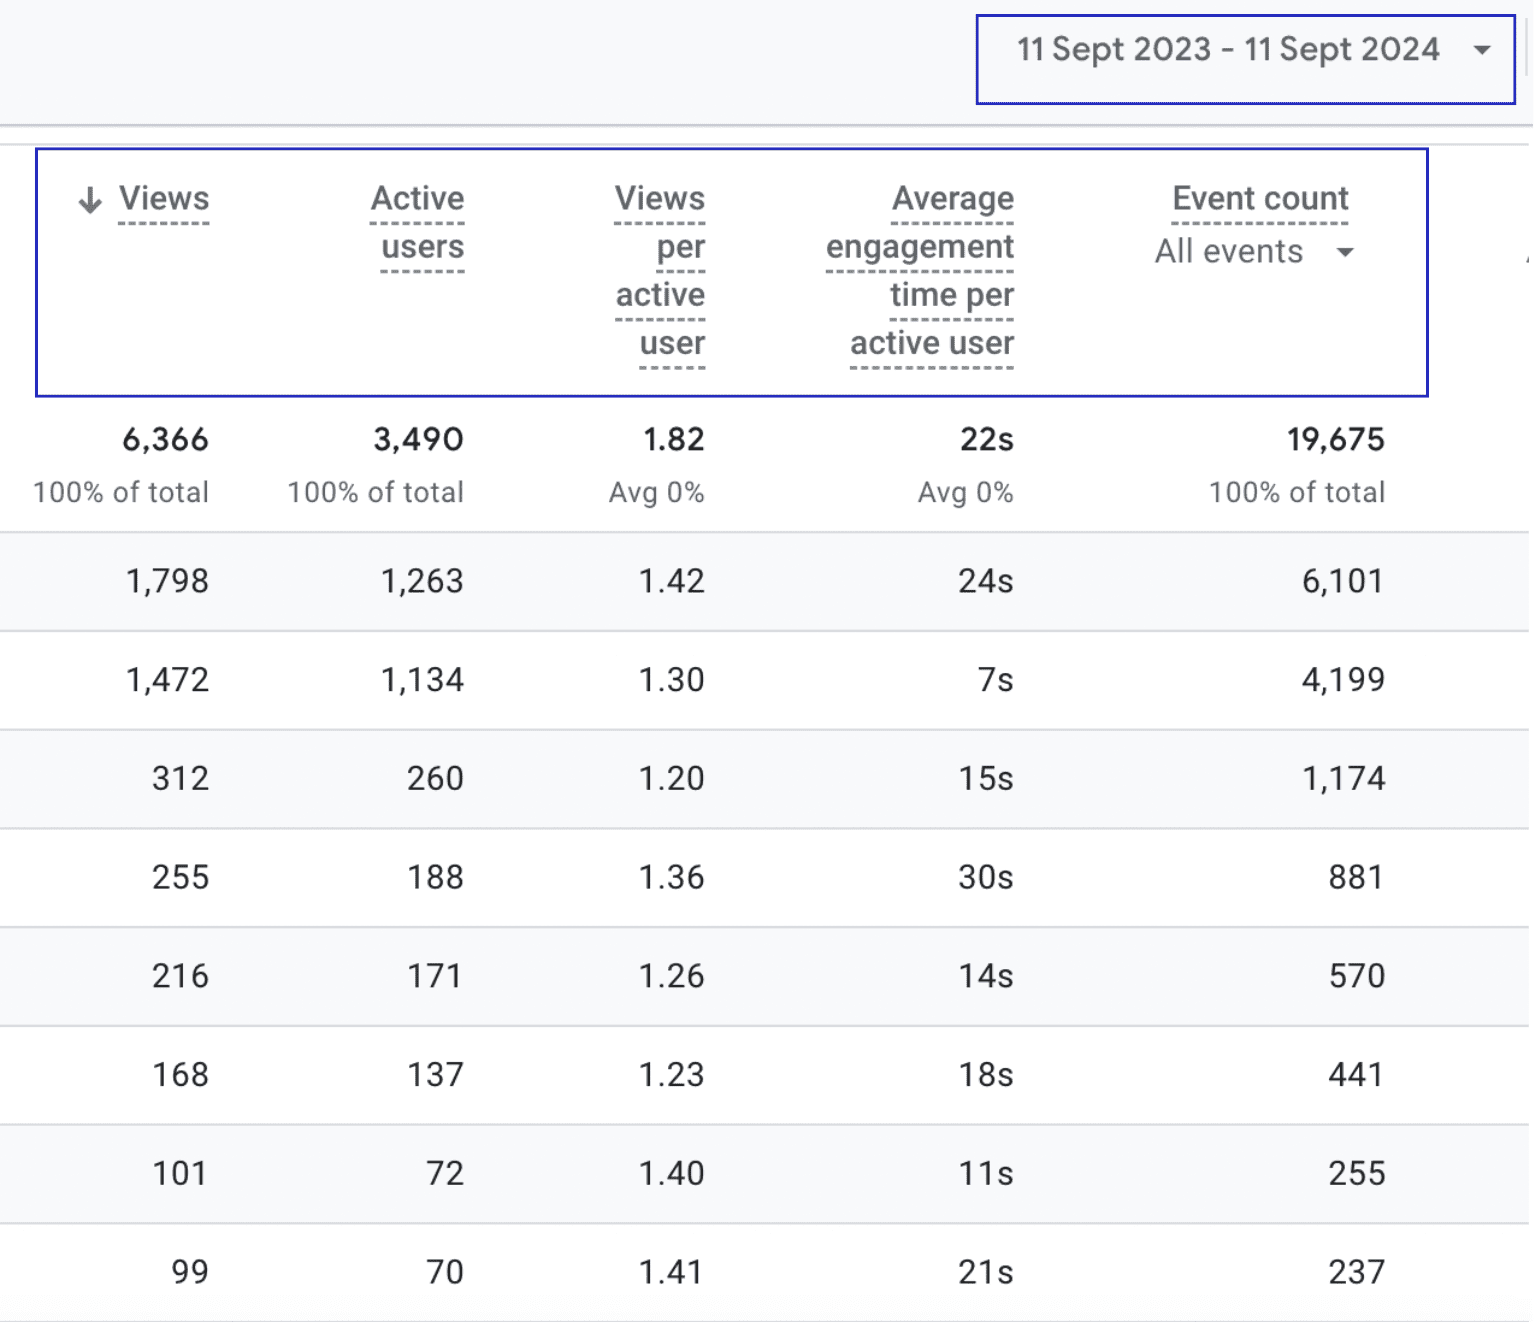Click the descending sort arrow beside Views
Image resolution: width=1534 pixels, height=1322 pixels.
coord(90,200)
